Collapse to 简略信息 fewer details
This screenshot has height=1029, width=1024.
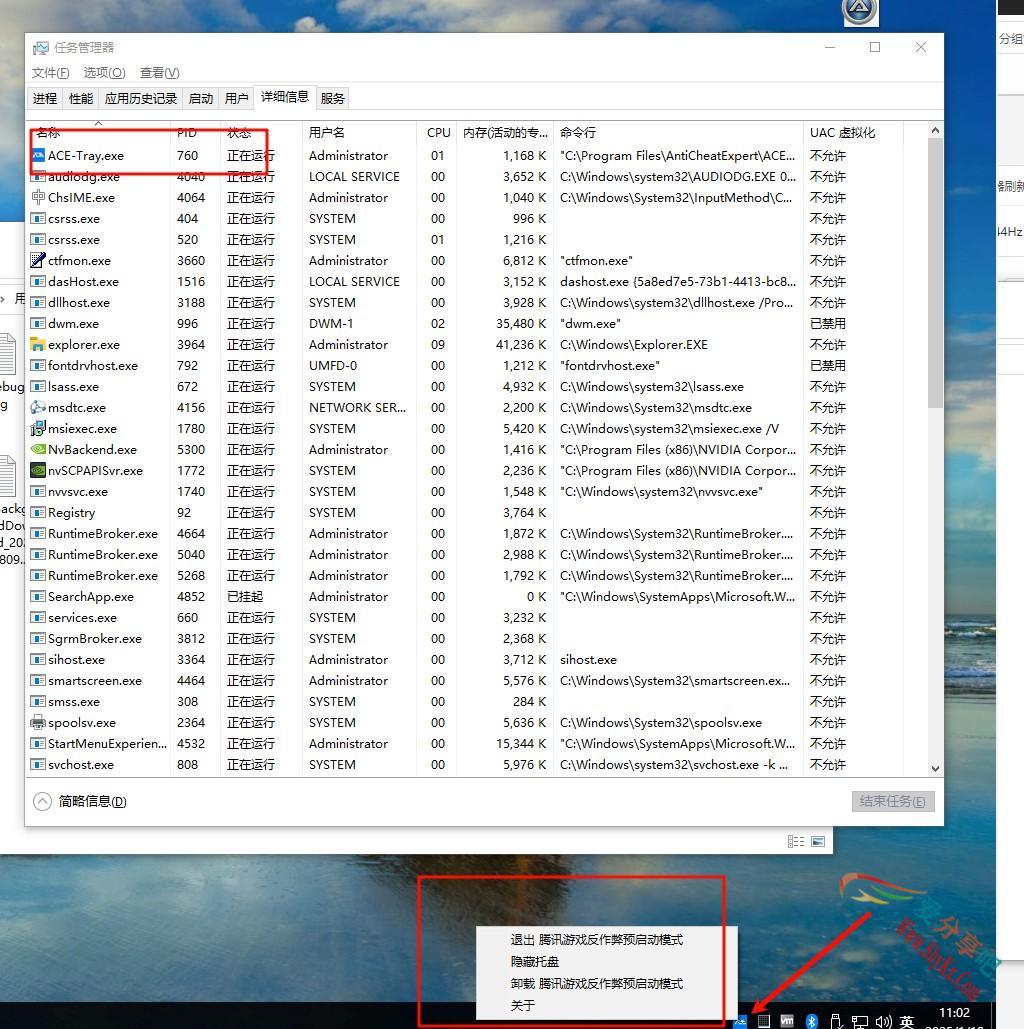click(x=80, y=801)
